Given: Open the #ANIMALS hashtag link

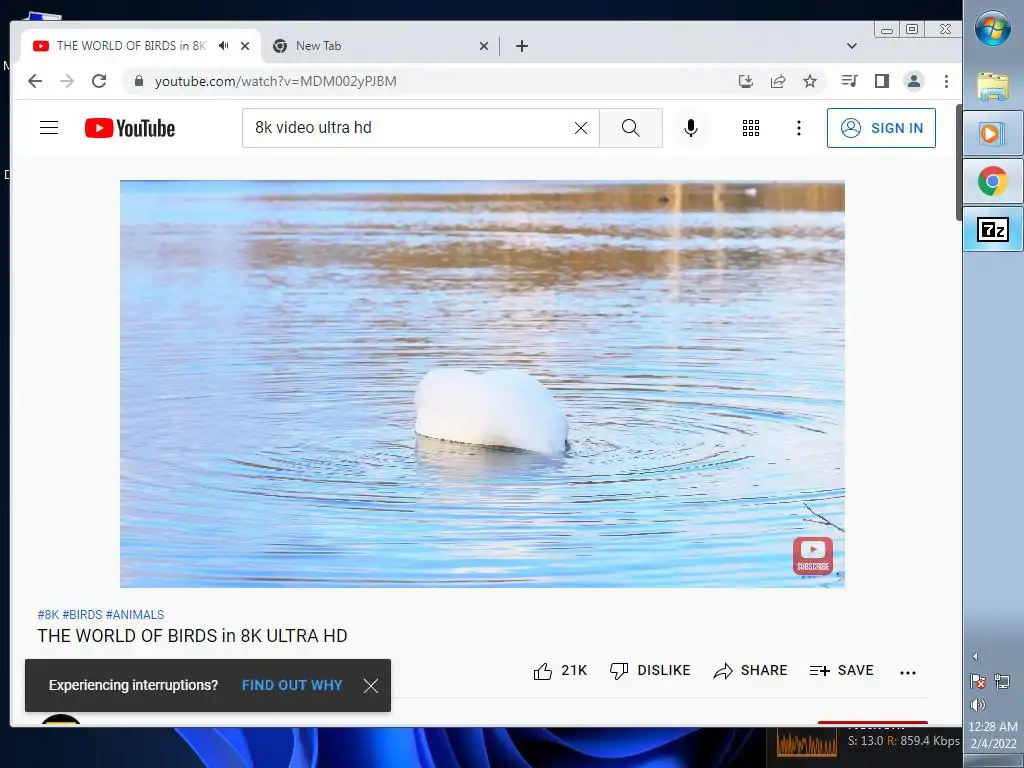Looking at the screenshot, I should click(135, 615).
